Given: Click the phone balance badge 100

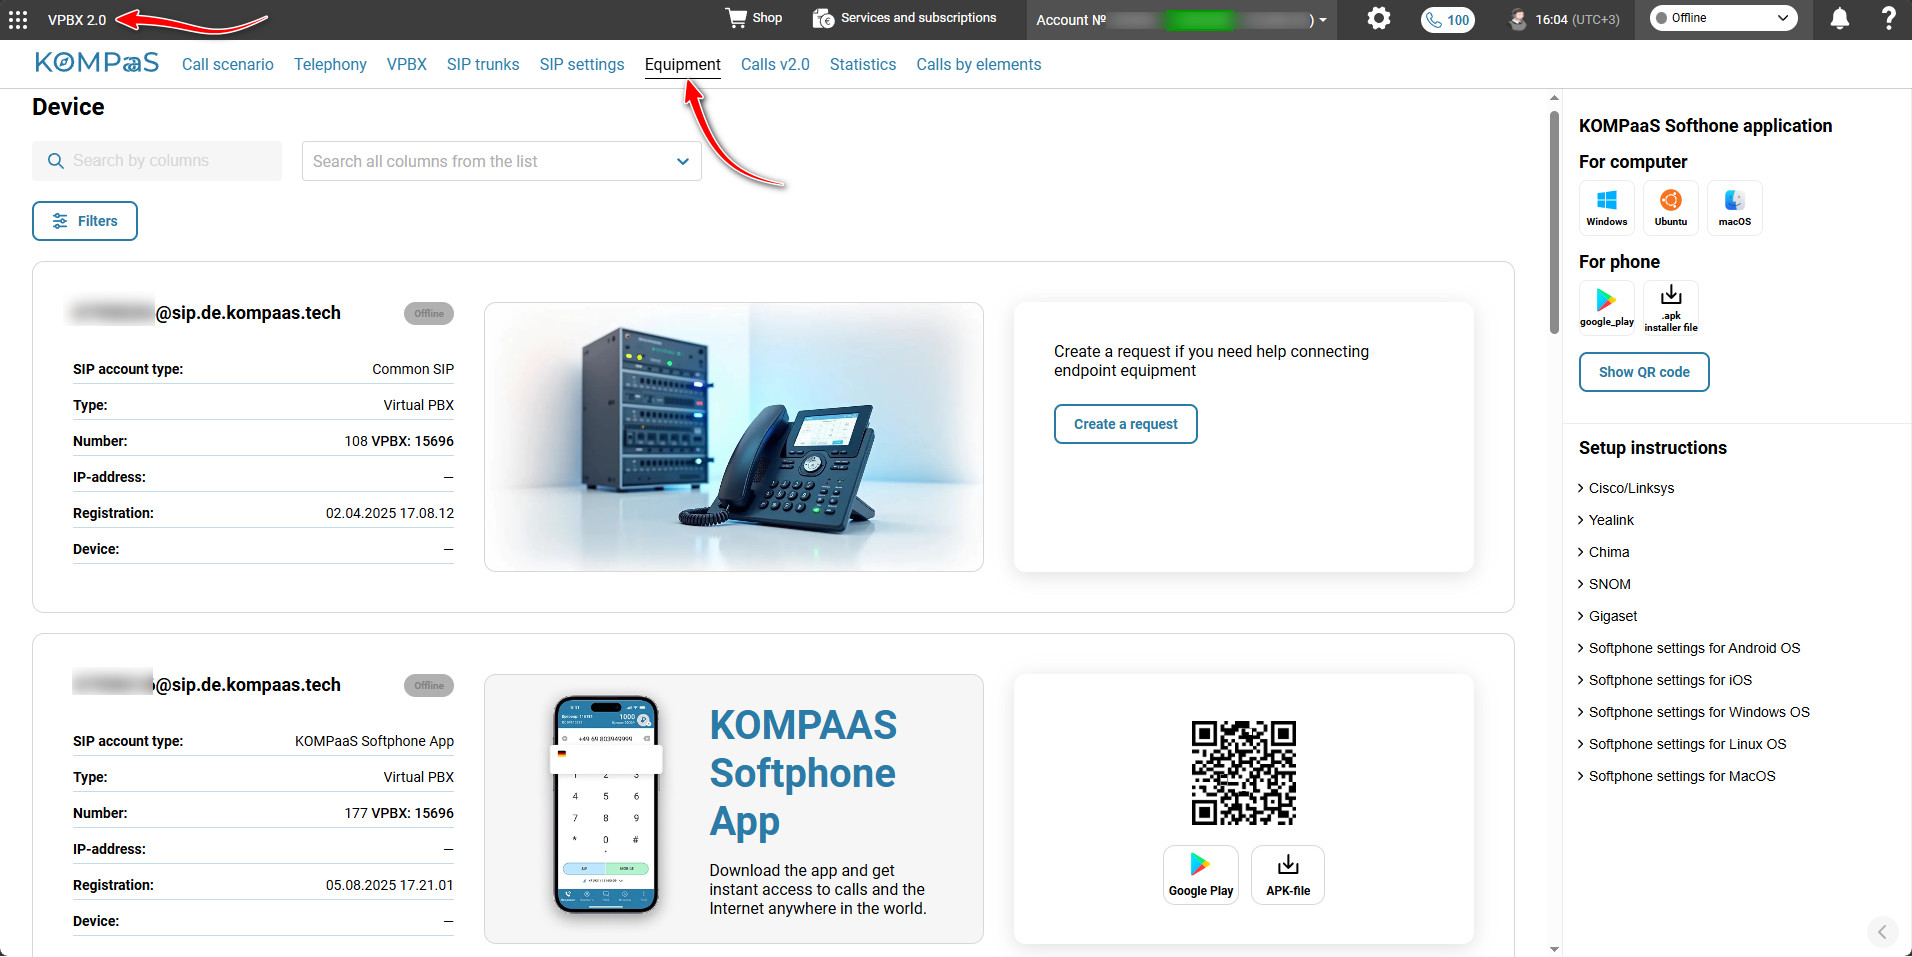Looking at the screenshot, I should 1448,20.
